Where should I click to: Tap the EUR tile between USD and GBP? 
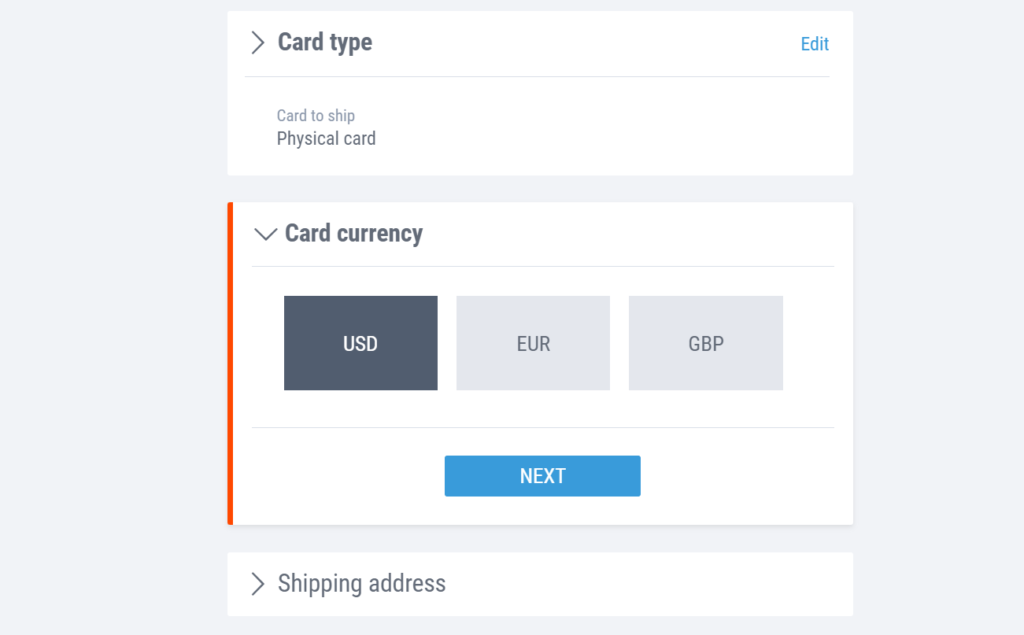[533, 343]
